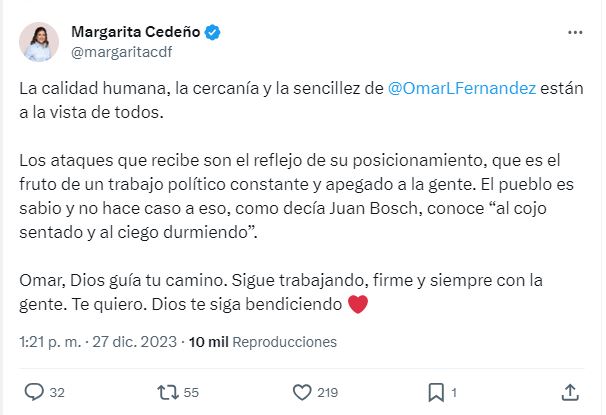Click the 32 replies count
Image resolution: width=606 pixels, height=415 pixels.
57,392
